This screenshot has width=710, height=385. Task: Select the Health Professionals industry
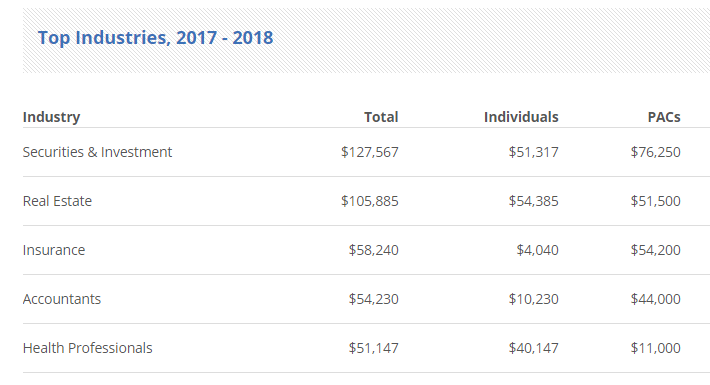88,348
